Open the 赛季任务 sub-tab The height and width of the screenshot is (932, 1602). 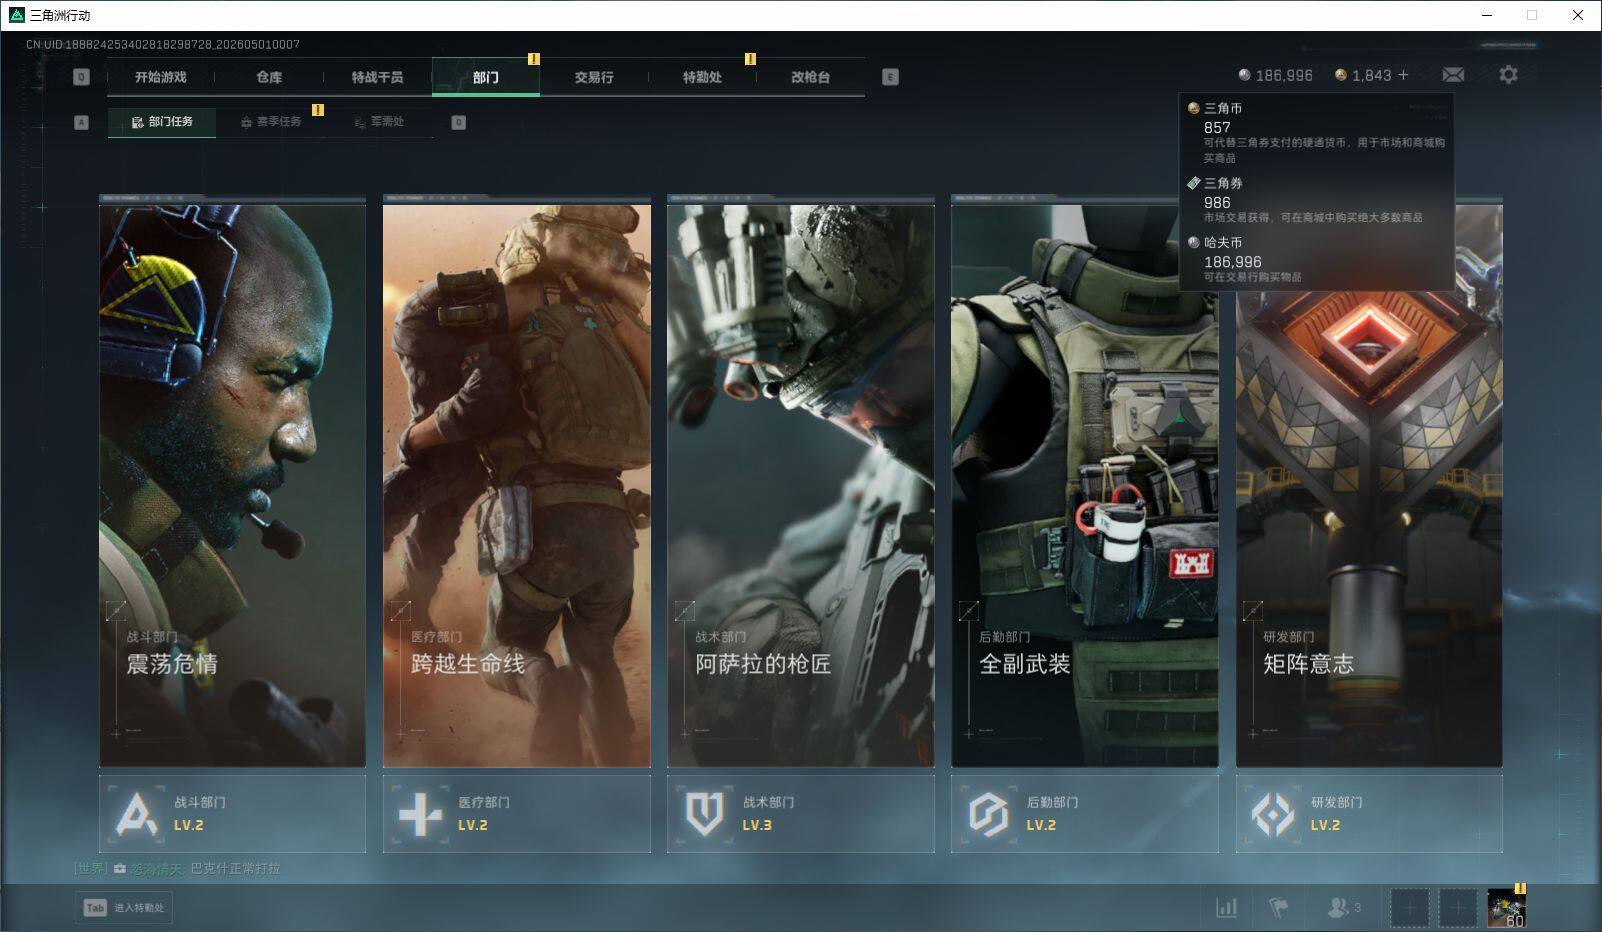(270, 122)
